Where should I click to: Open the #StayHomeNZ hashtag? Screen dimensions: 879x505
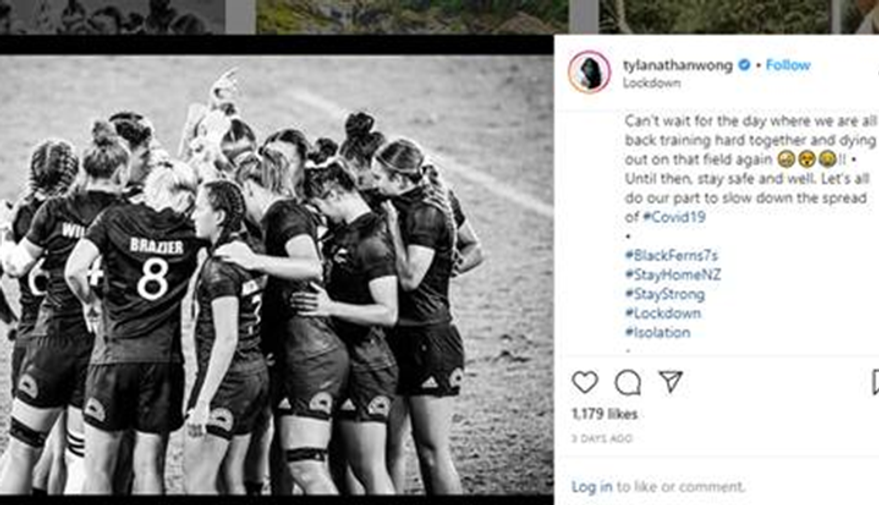tap(673, 275)
